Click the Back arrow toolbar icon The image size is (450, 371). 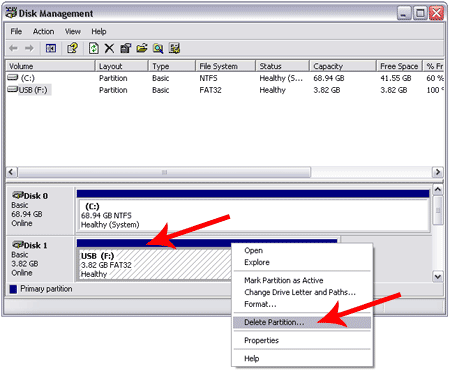coord(13,48)
